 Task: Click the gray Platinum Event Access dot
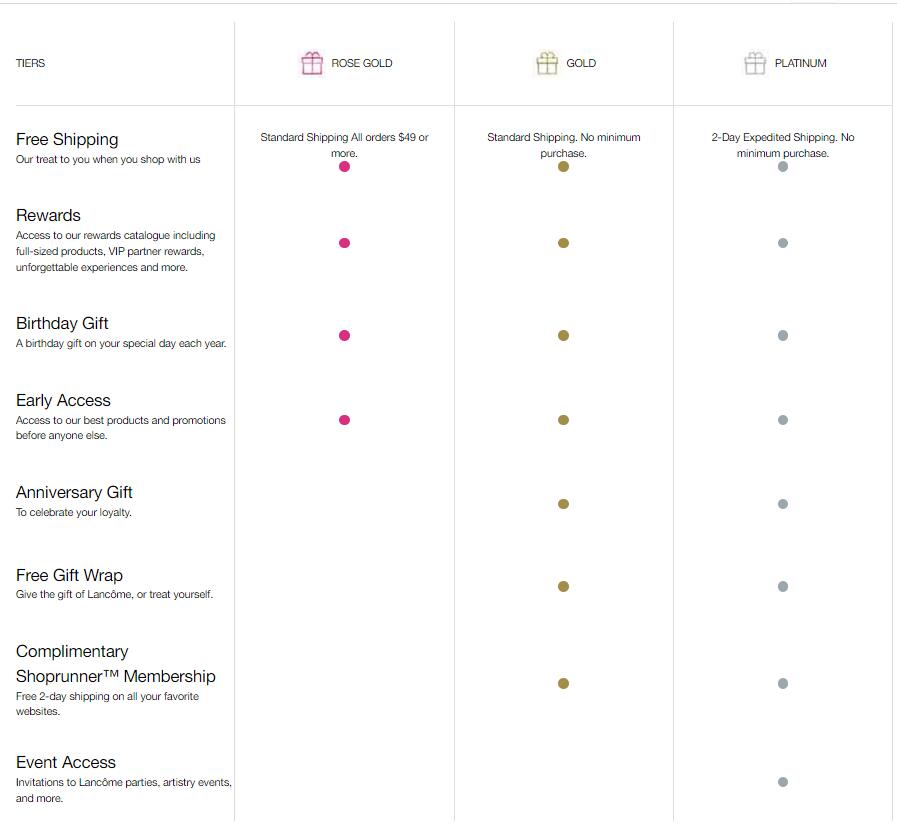pos(783,782)
